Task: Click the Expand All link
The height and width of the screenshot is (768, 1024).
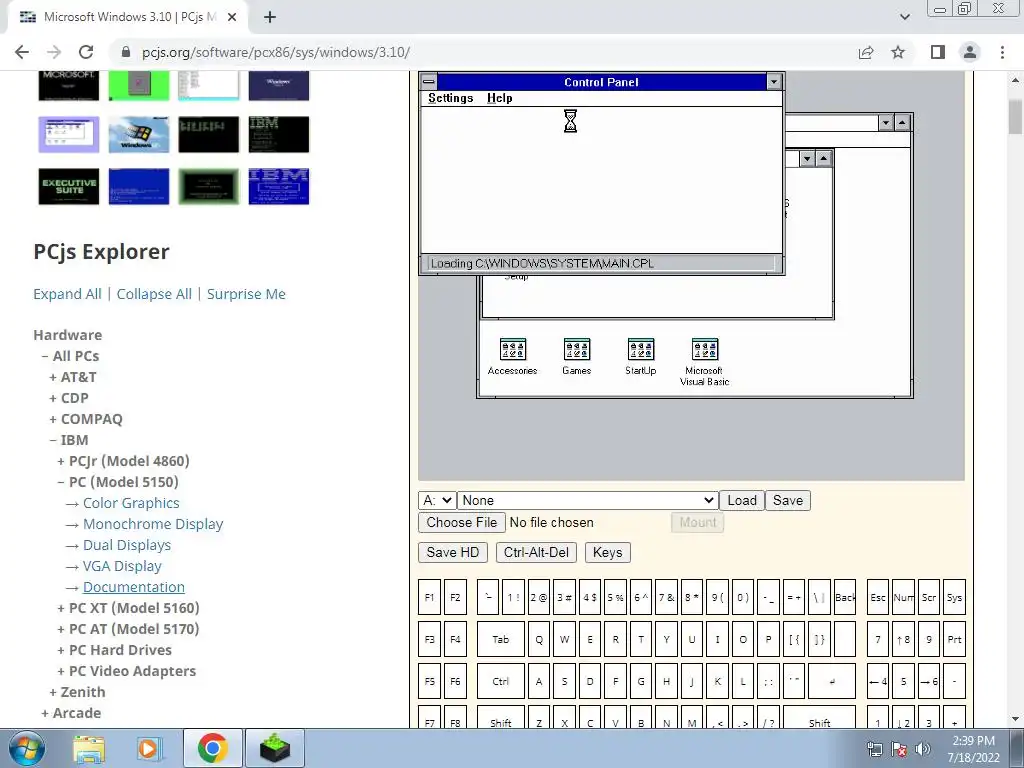Action: (67, 294)
